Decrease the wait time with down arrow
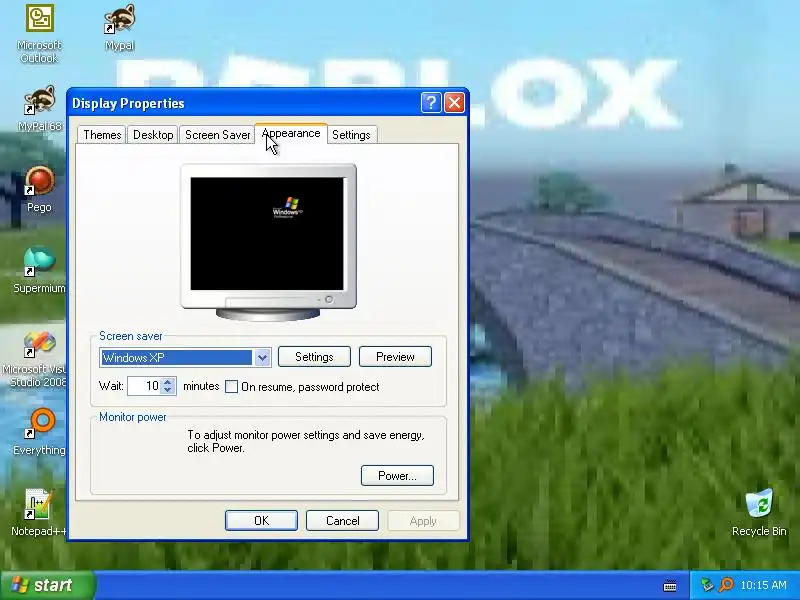 pyautogui.click(x=168, y=390)
